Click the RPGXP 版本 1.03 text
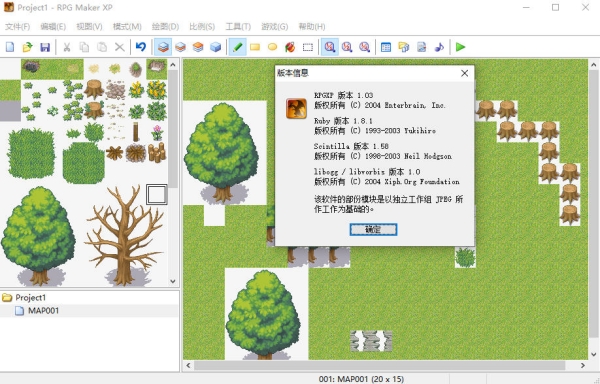The image size is (600, 384). click(344, 95)
